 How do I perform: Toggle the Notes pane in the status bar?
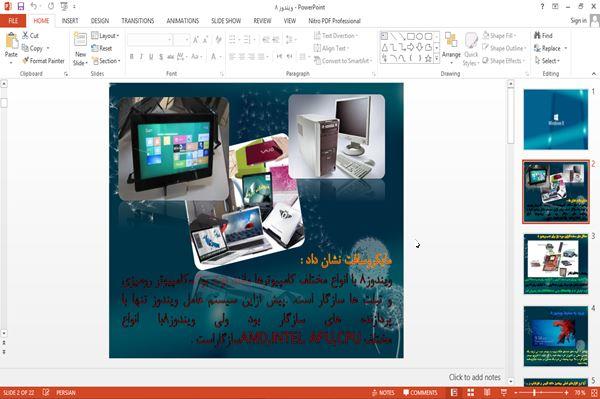383,392
